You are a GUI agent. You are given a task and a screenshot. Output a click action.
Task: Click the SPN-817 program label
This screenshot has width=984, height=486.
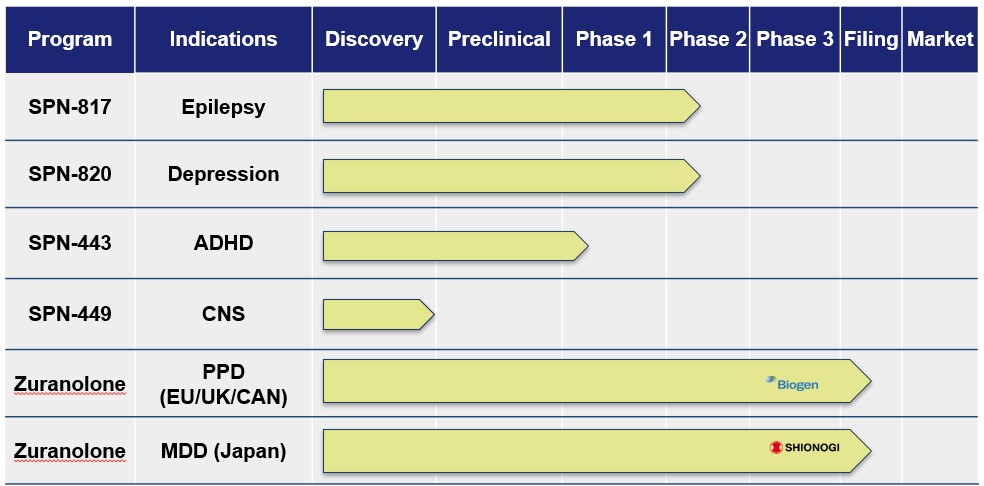point(70,106)
